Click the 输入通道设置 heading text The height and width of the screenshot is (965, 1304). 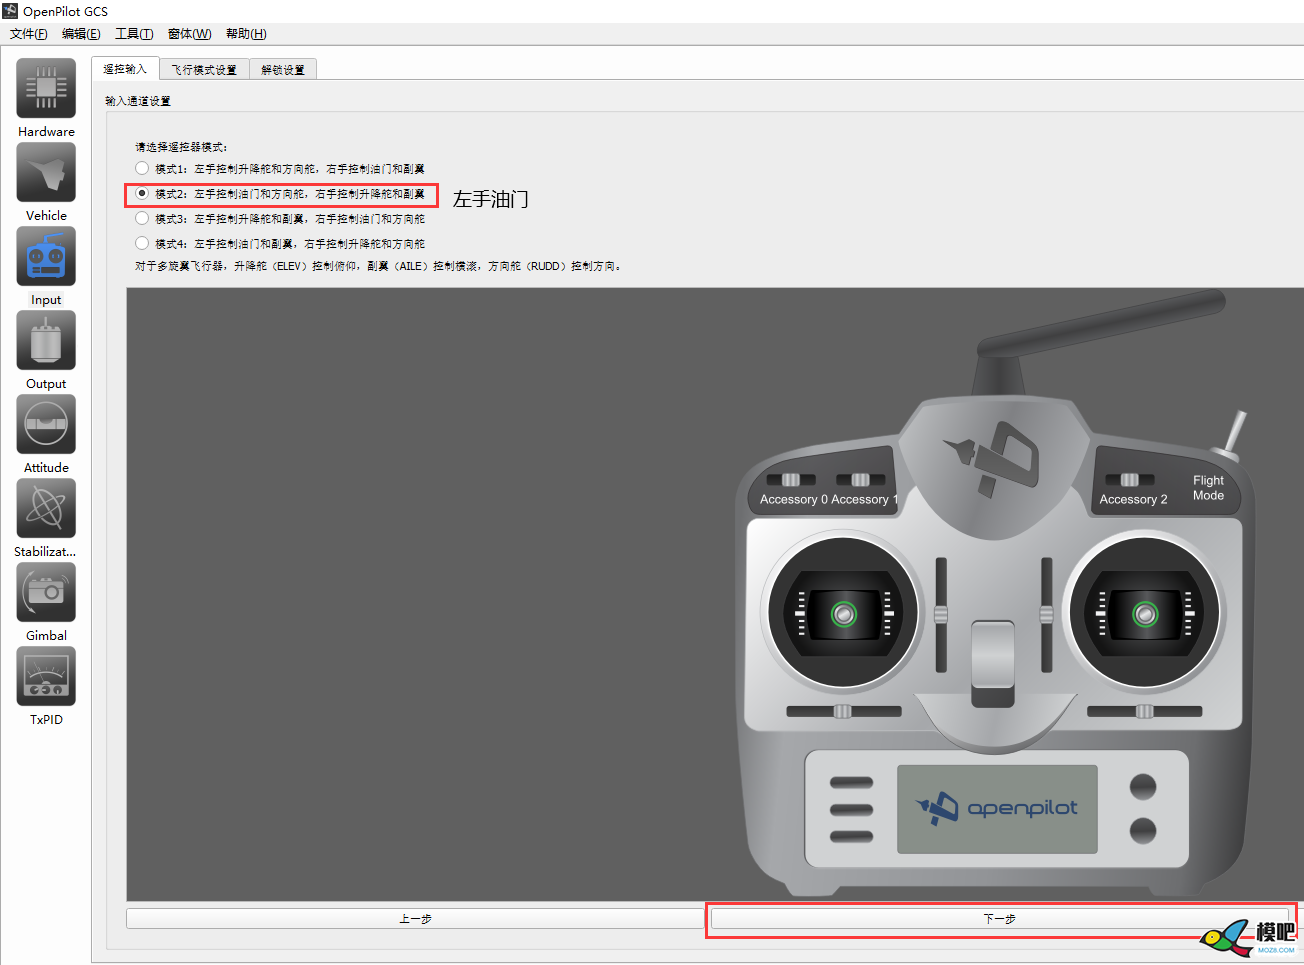[138, 101]
